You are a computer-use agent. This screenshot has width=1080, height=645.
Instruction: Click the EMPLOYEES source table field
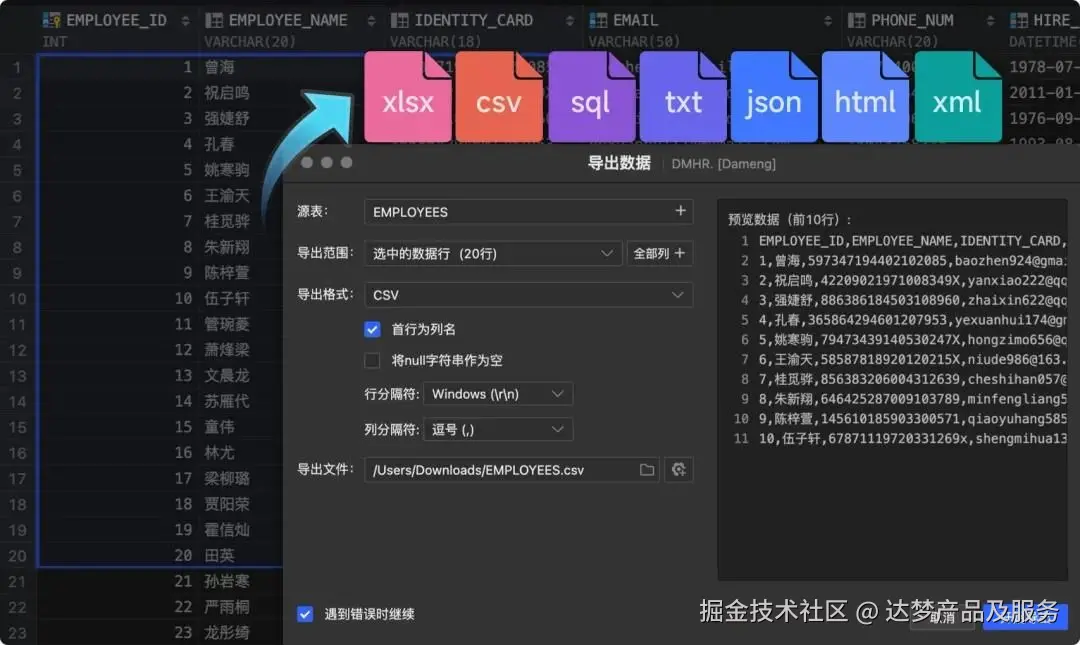[x=528, y=212]
